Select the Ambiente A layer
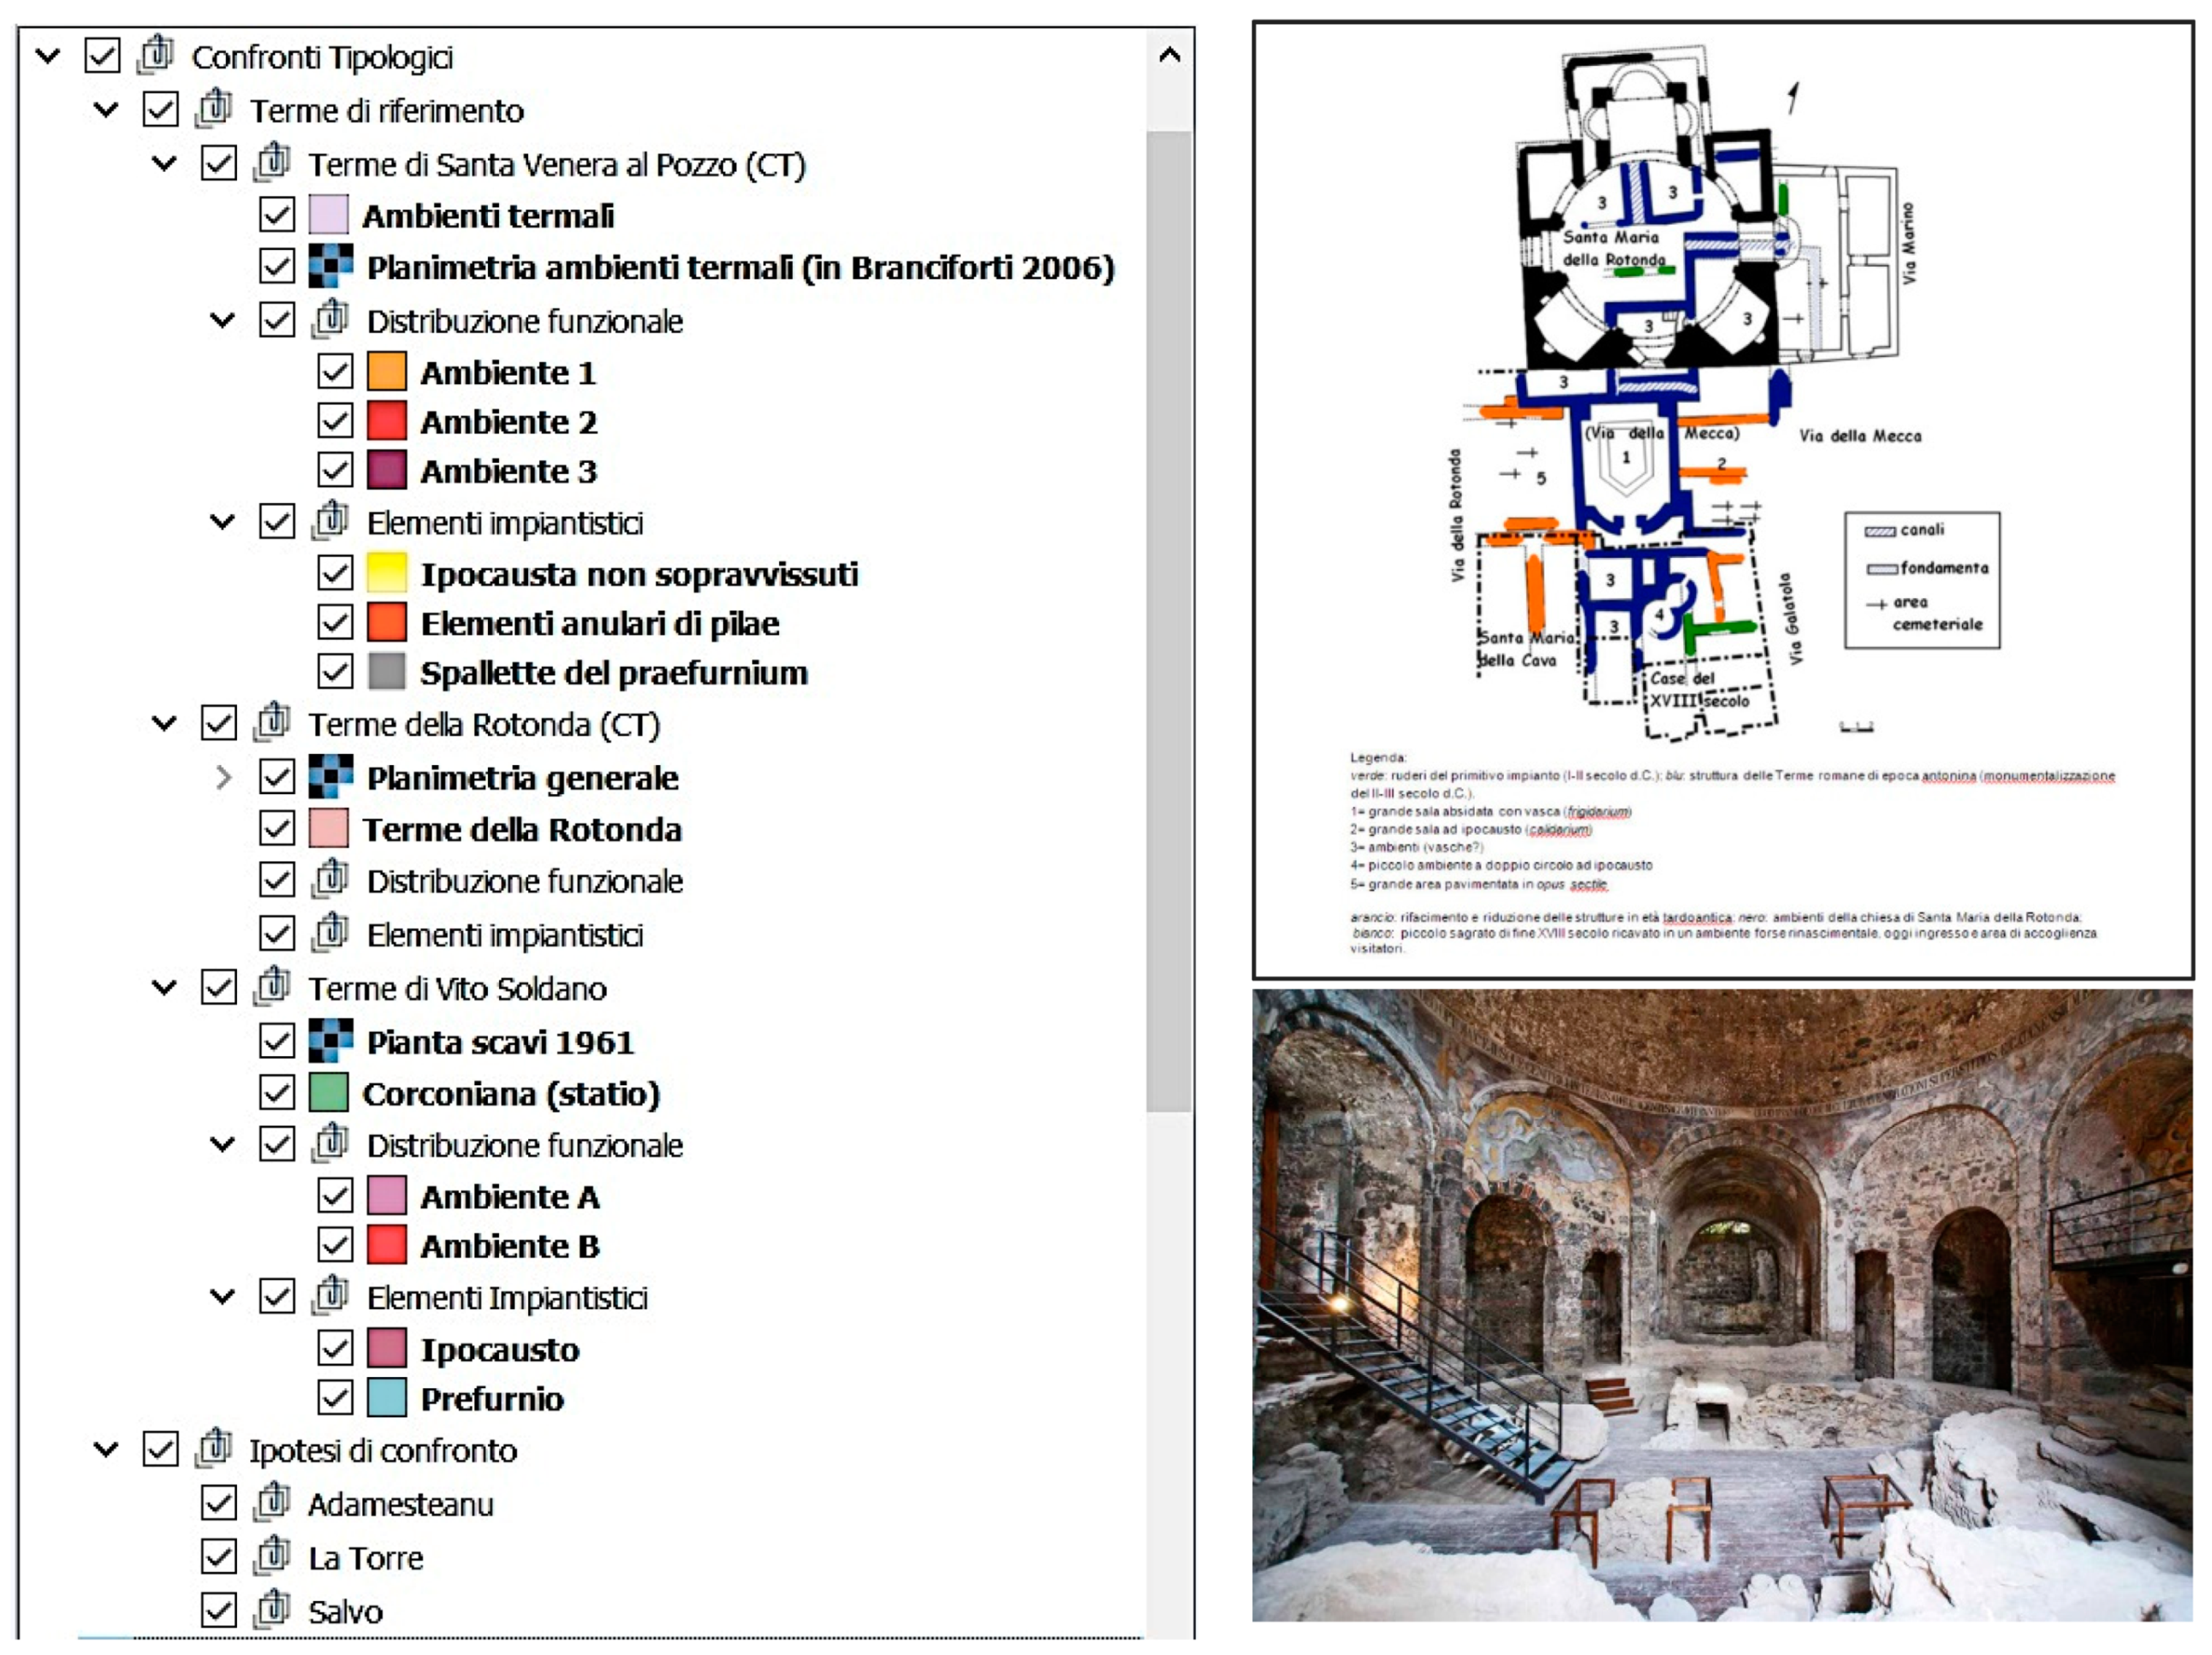 coord(509,1197)
